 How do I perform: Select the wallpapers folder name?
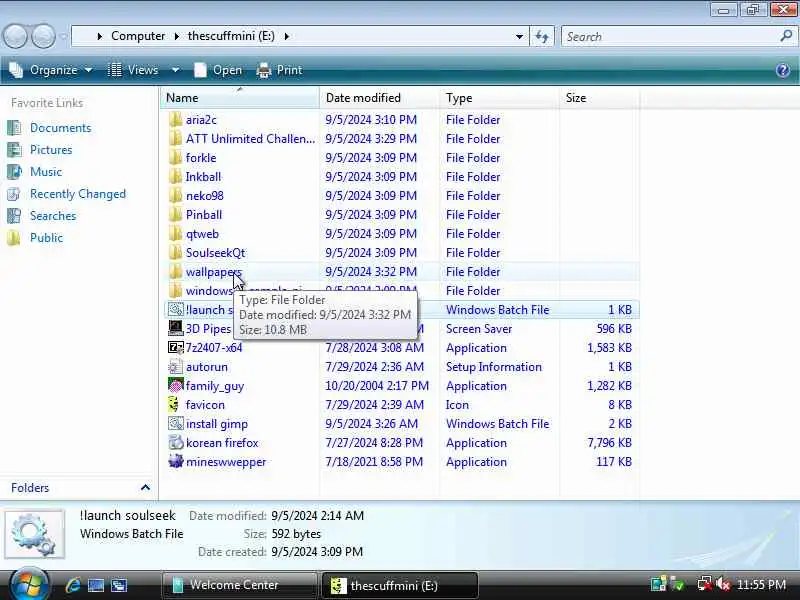(x=213, y=272)
